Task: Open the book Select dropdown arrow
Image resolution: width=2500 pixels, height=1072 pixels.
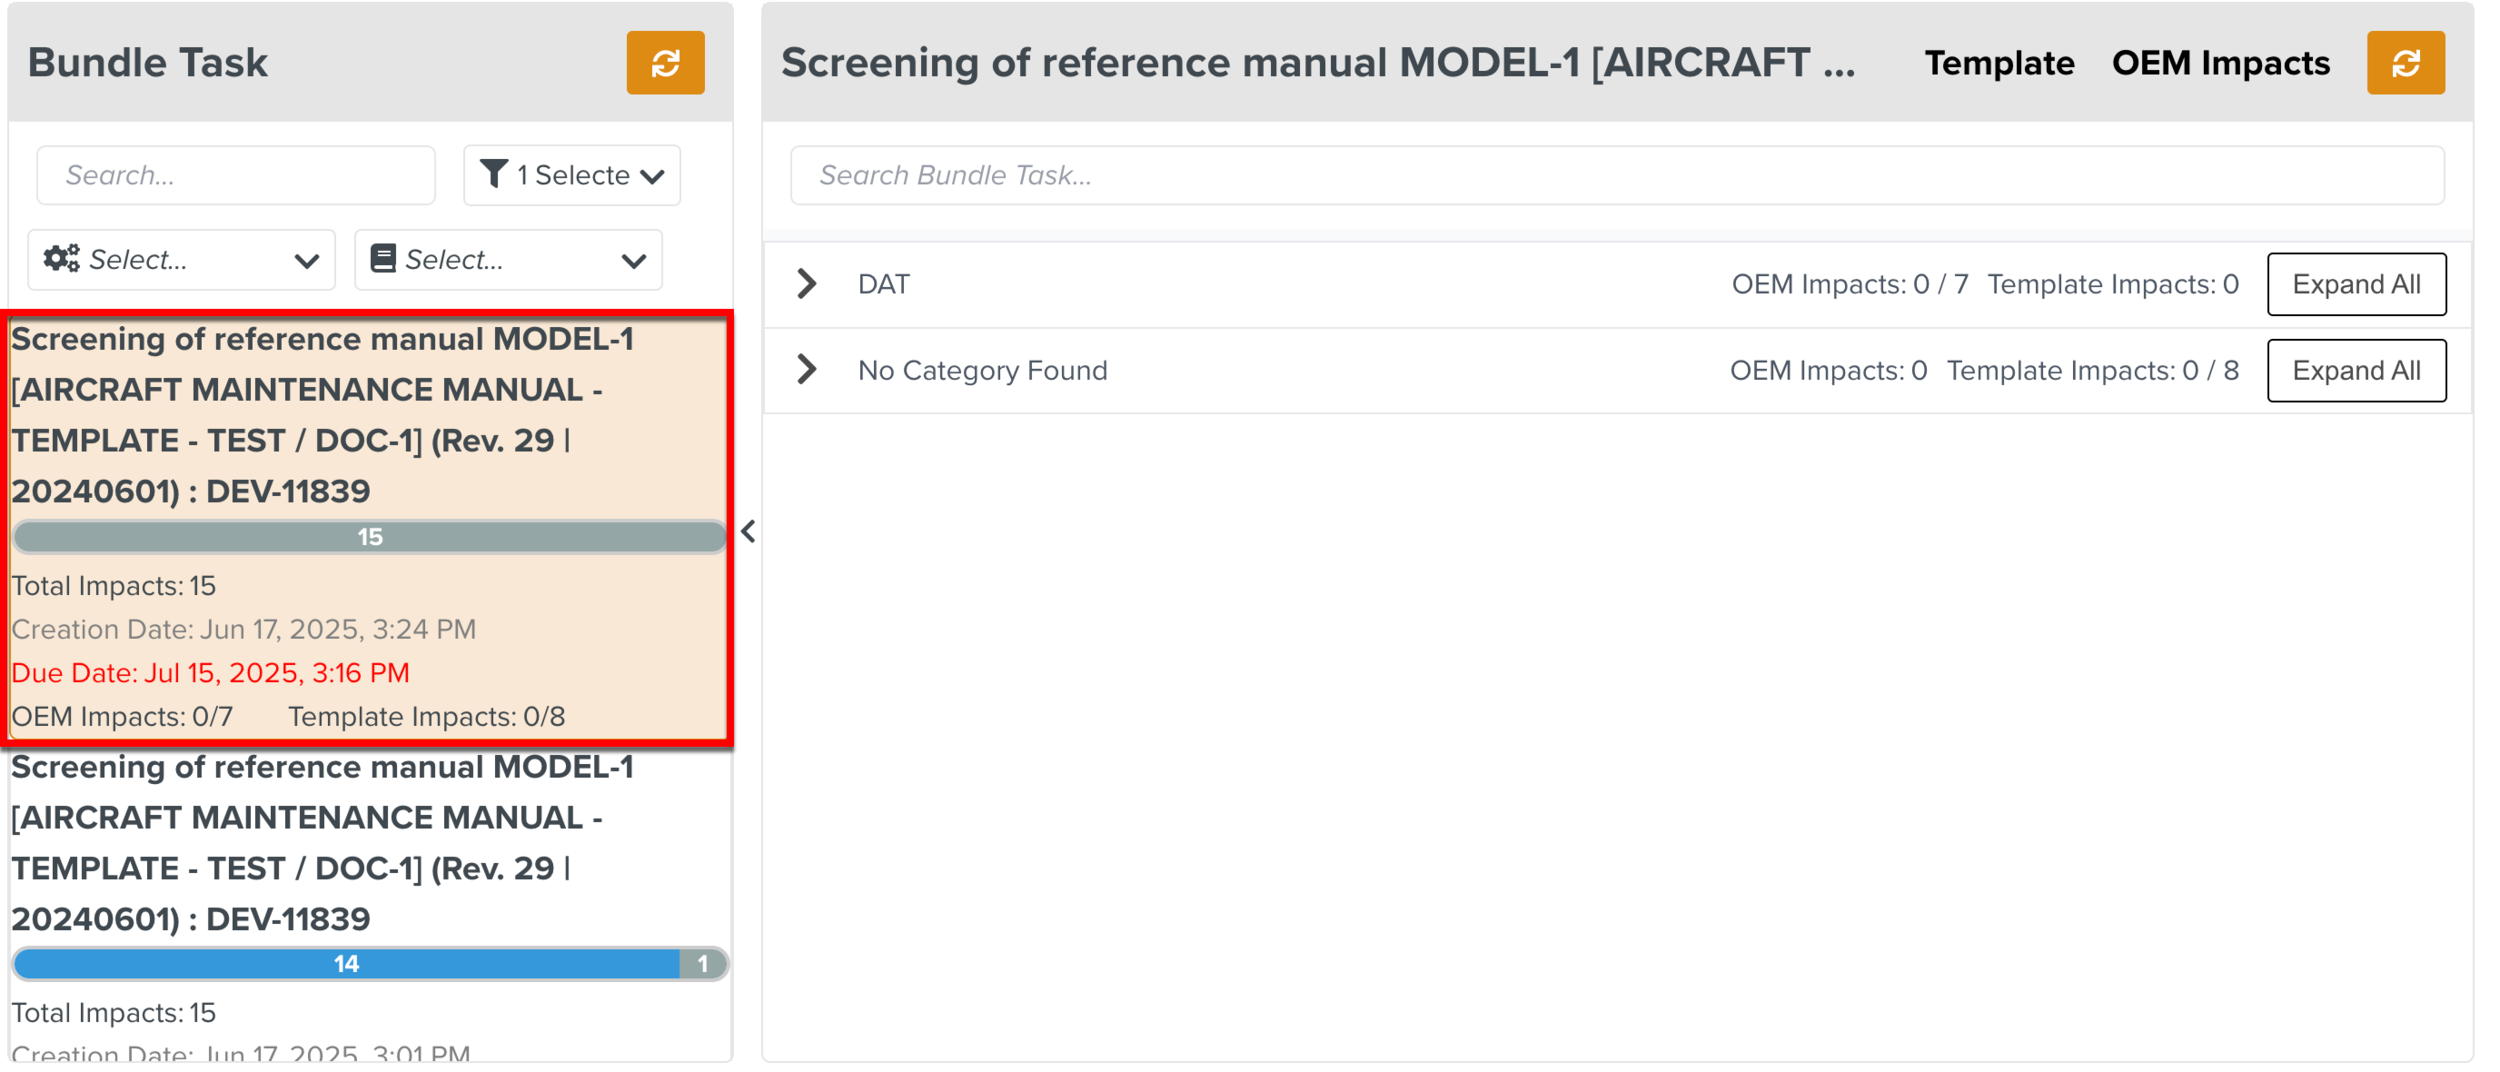Action: 633,261
